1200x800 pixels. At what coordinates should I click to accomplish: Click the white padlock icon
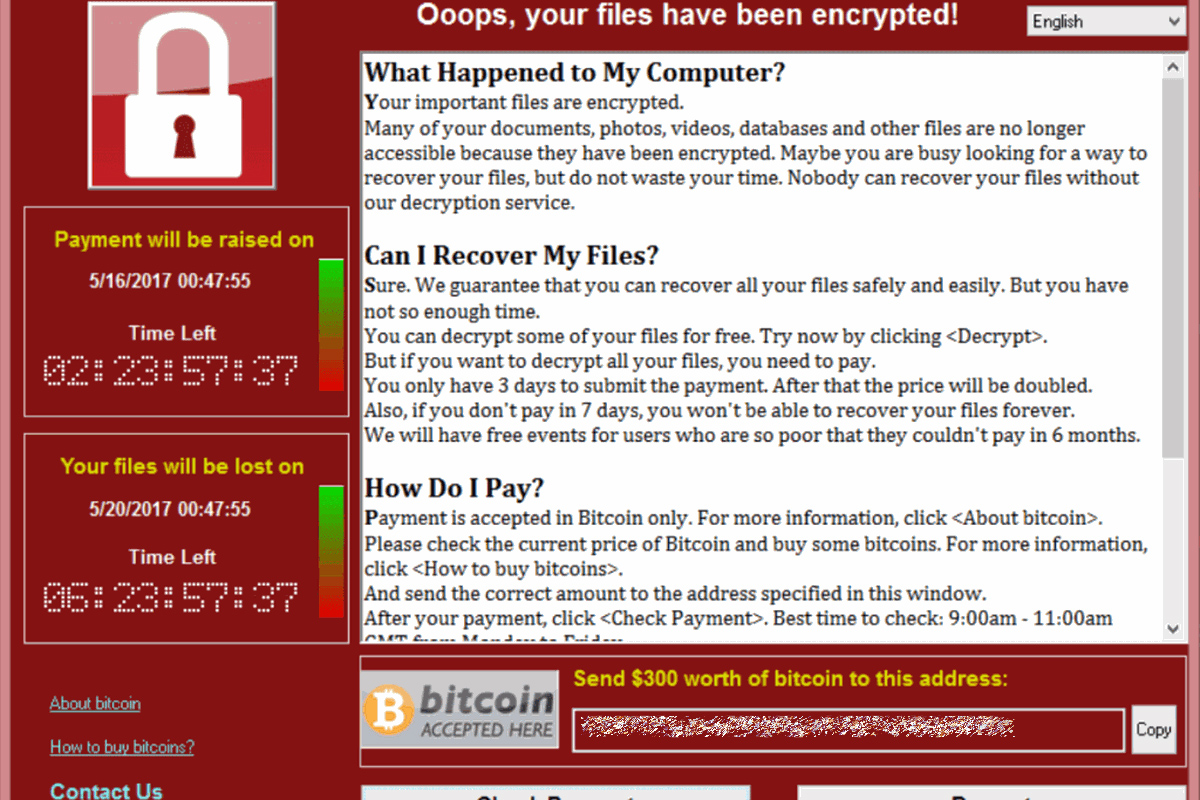point(183,95)
